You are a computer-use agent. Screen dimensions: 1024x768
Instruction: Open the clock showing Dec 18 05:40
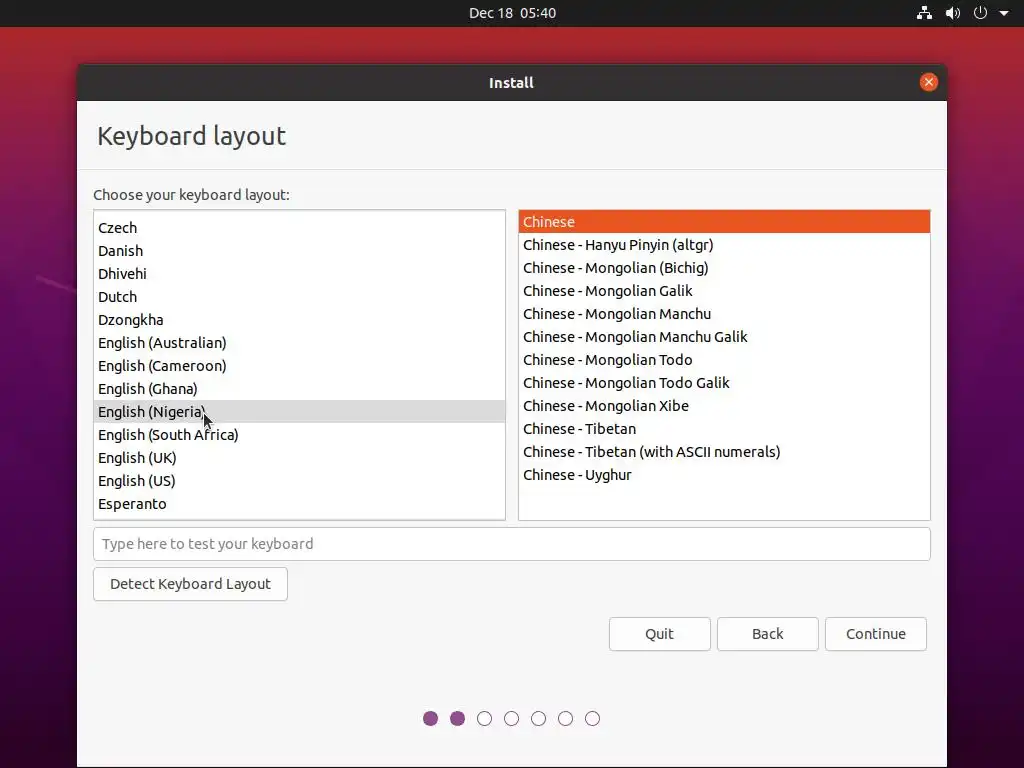point(512,13)
